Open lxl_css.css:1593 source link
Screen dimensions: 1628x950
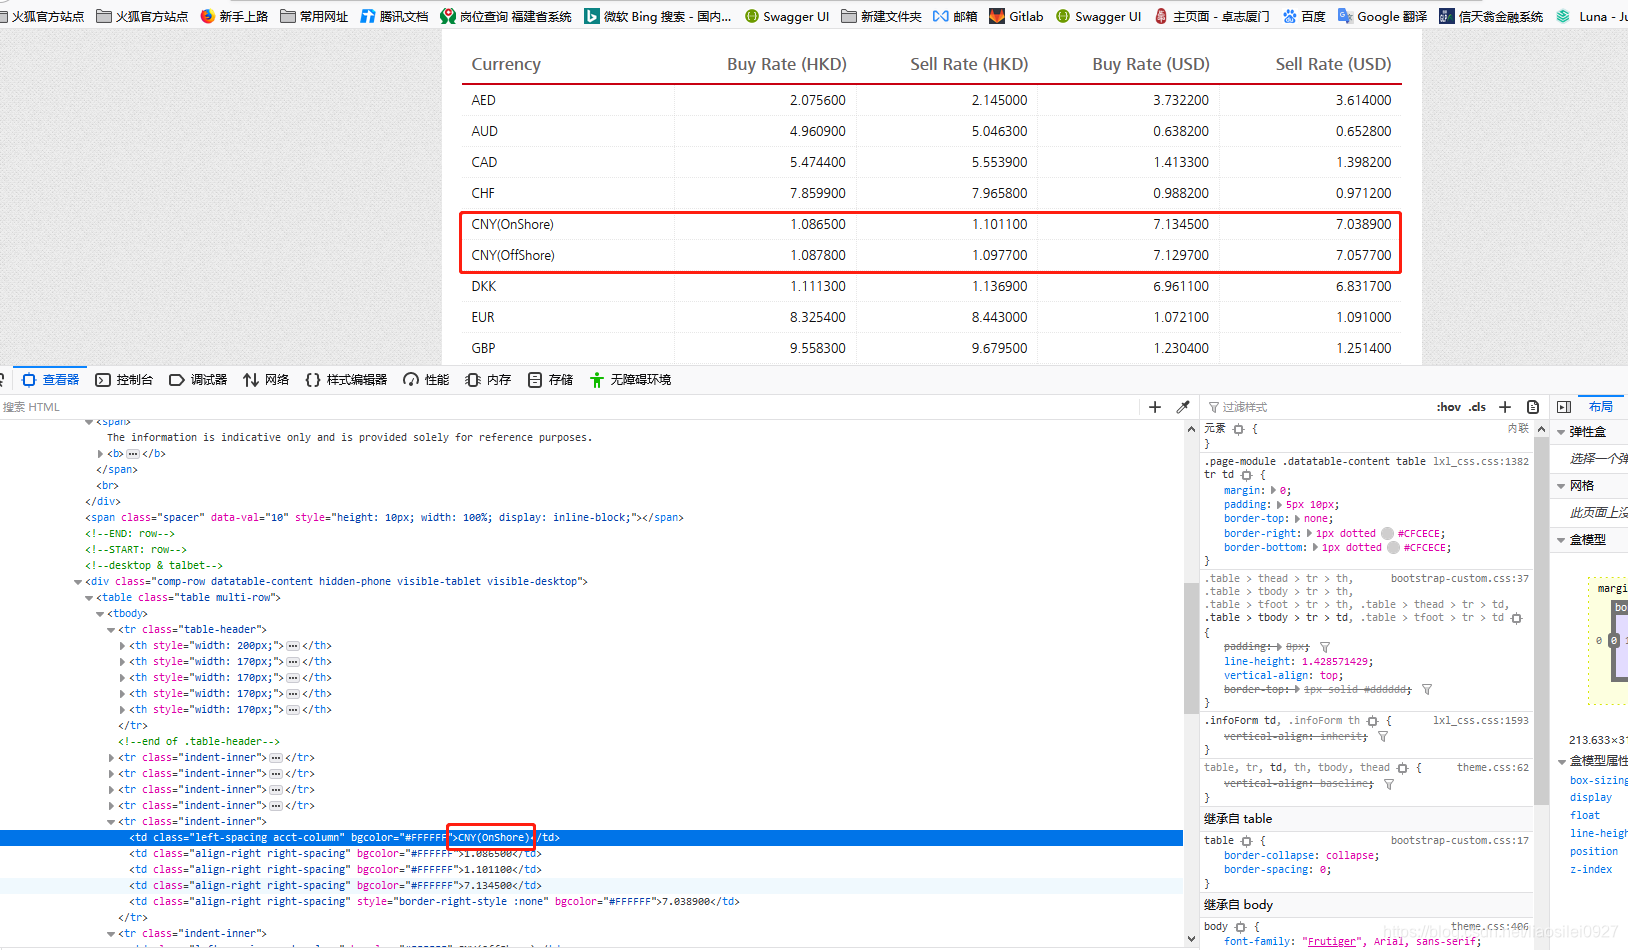tap(1480, 720)
